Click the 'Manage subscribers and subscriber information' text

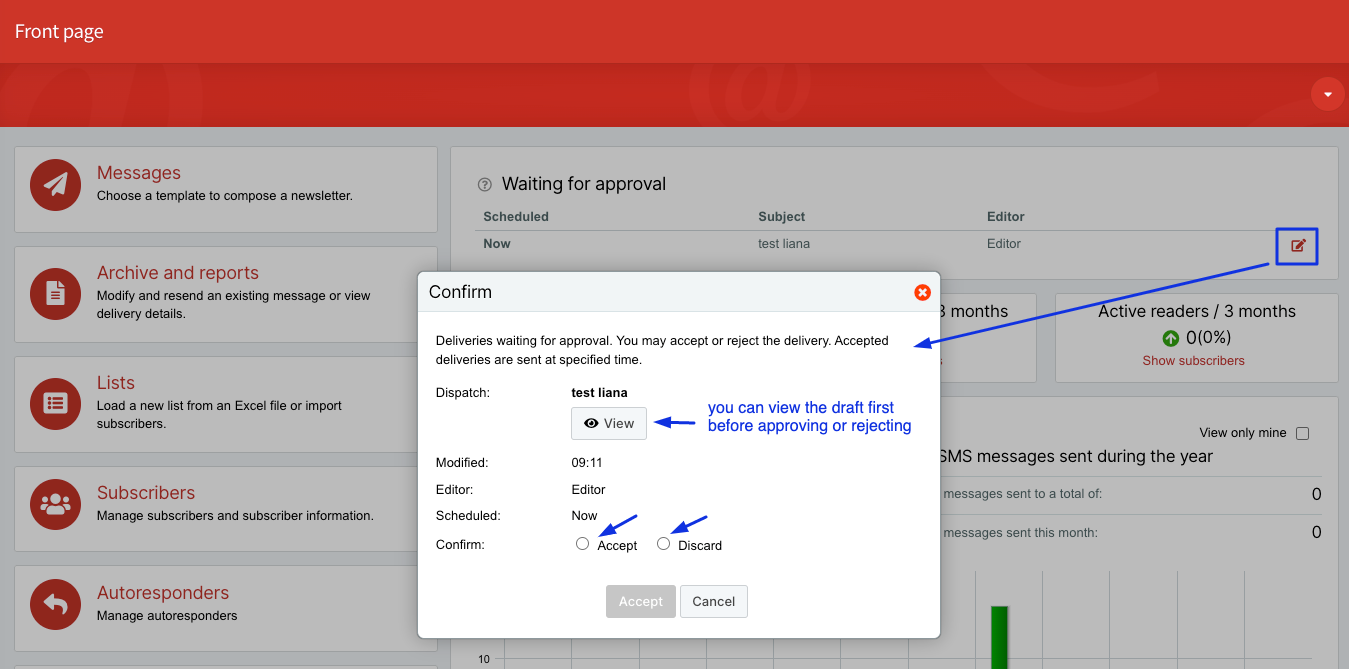pyautogui.click(x=235, y=516)
